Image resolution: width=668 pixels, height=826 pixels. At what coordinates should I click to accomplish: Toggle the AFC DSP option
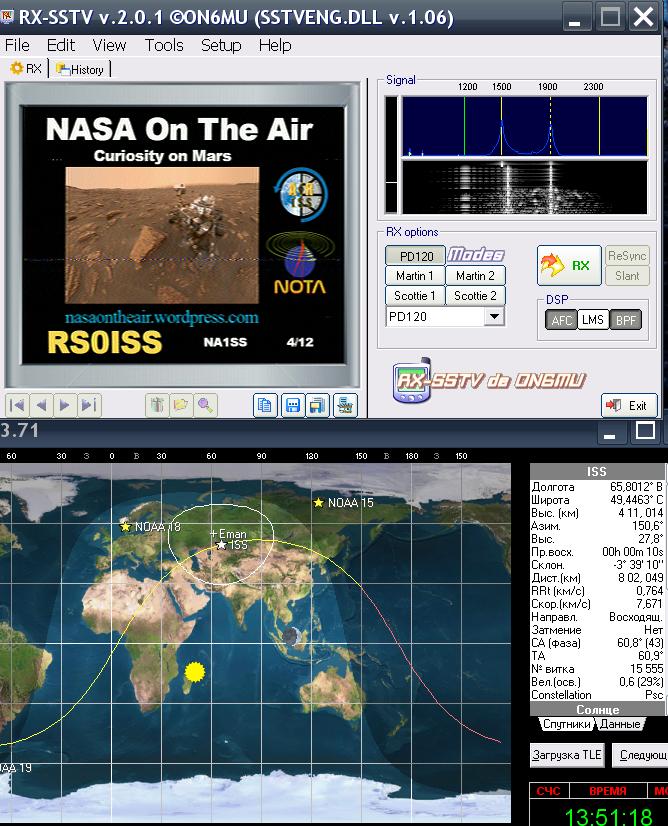click(x=561, y=319)
